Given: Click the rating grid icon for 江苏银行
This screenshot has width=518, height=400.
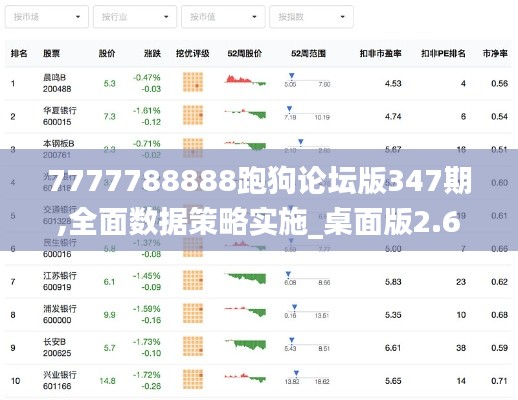Looking at the screenshot, I should tap(193, 280).
